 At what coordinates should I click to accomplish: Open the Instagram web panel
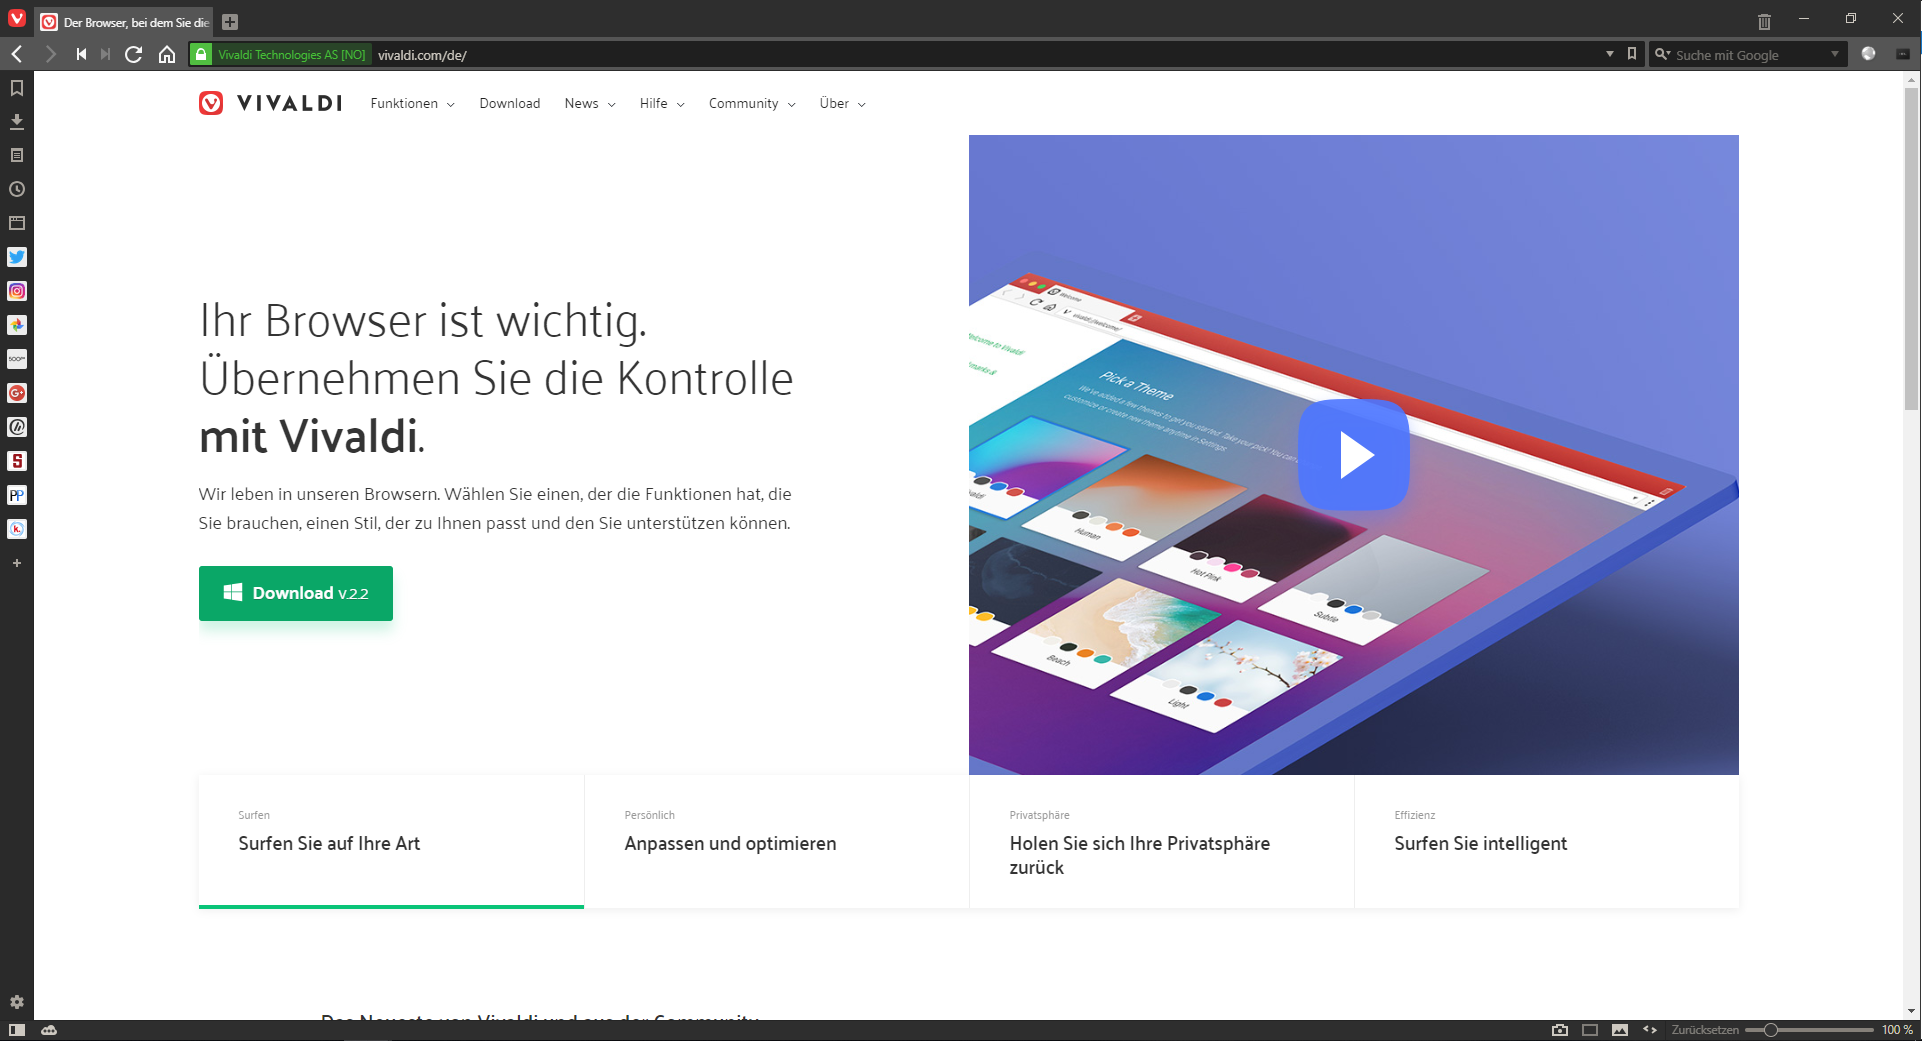coord(17,291)
